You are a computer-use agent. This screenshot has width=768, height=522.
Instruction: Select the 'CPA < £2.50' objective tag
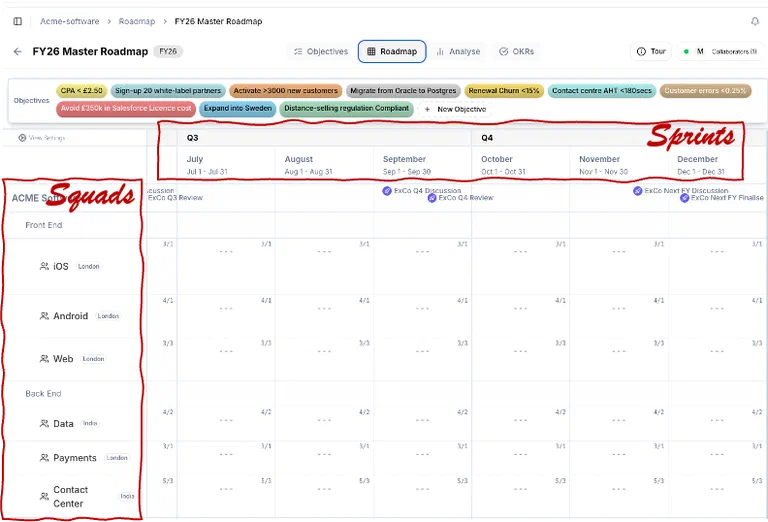[82, 91]
